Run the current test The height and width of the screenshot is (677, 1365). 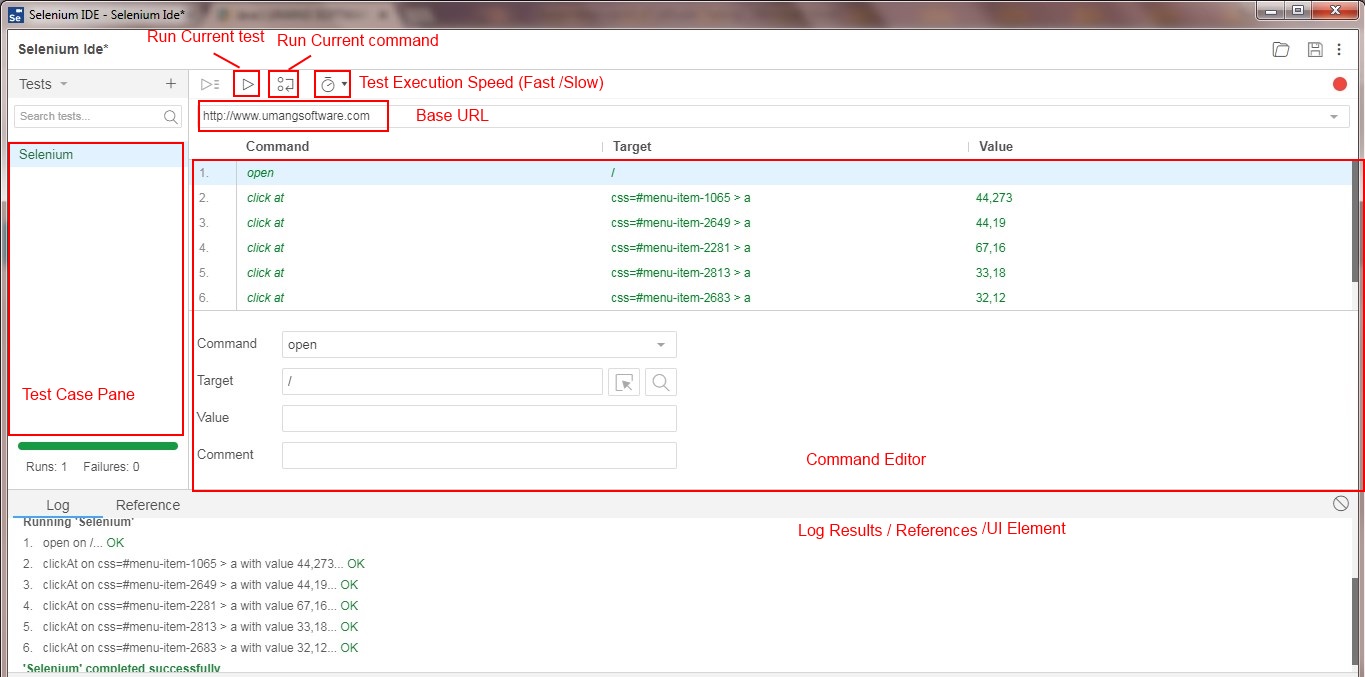point(248,85)
